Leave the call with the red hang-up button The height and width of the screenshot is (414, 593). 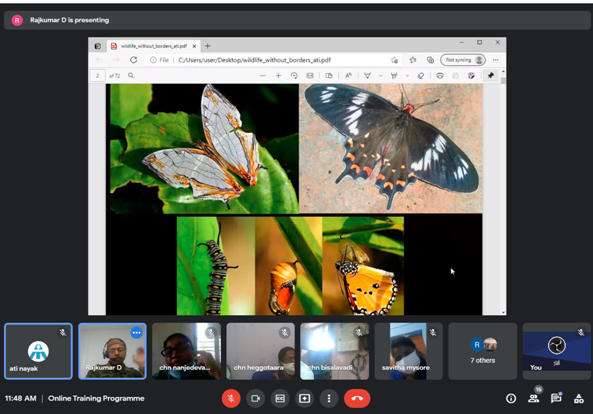357,398
